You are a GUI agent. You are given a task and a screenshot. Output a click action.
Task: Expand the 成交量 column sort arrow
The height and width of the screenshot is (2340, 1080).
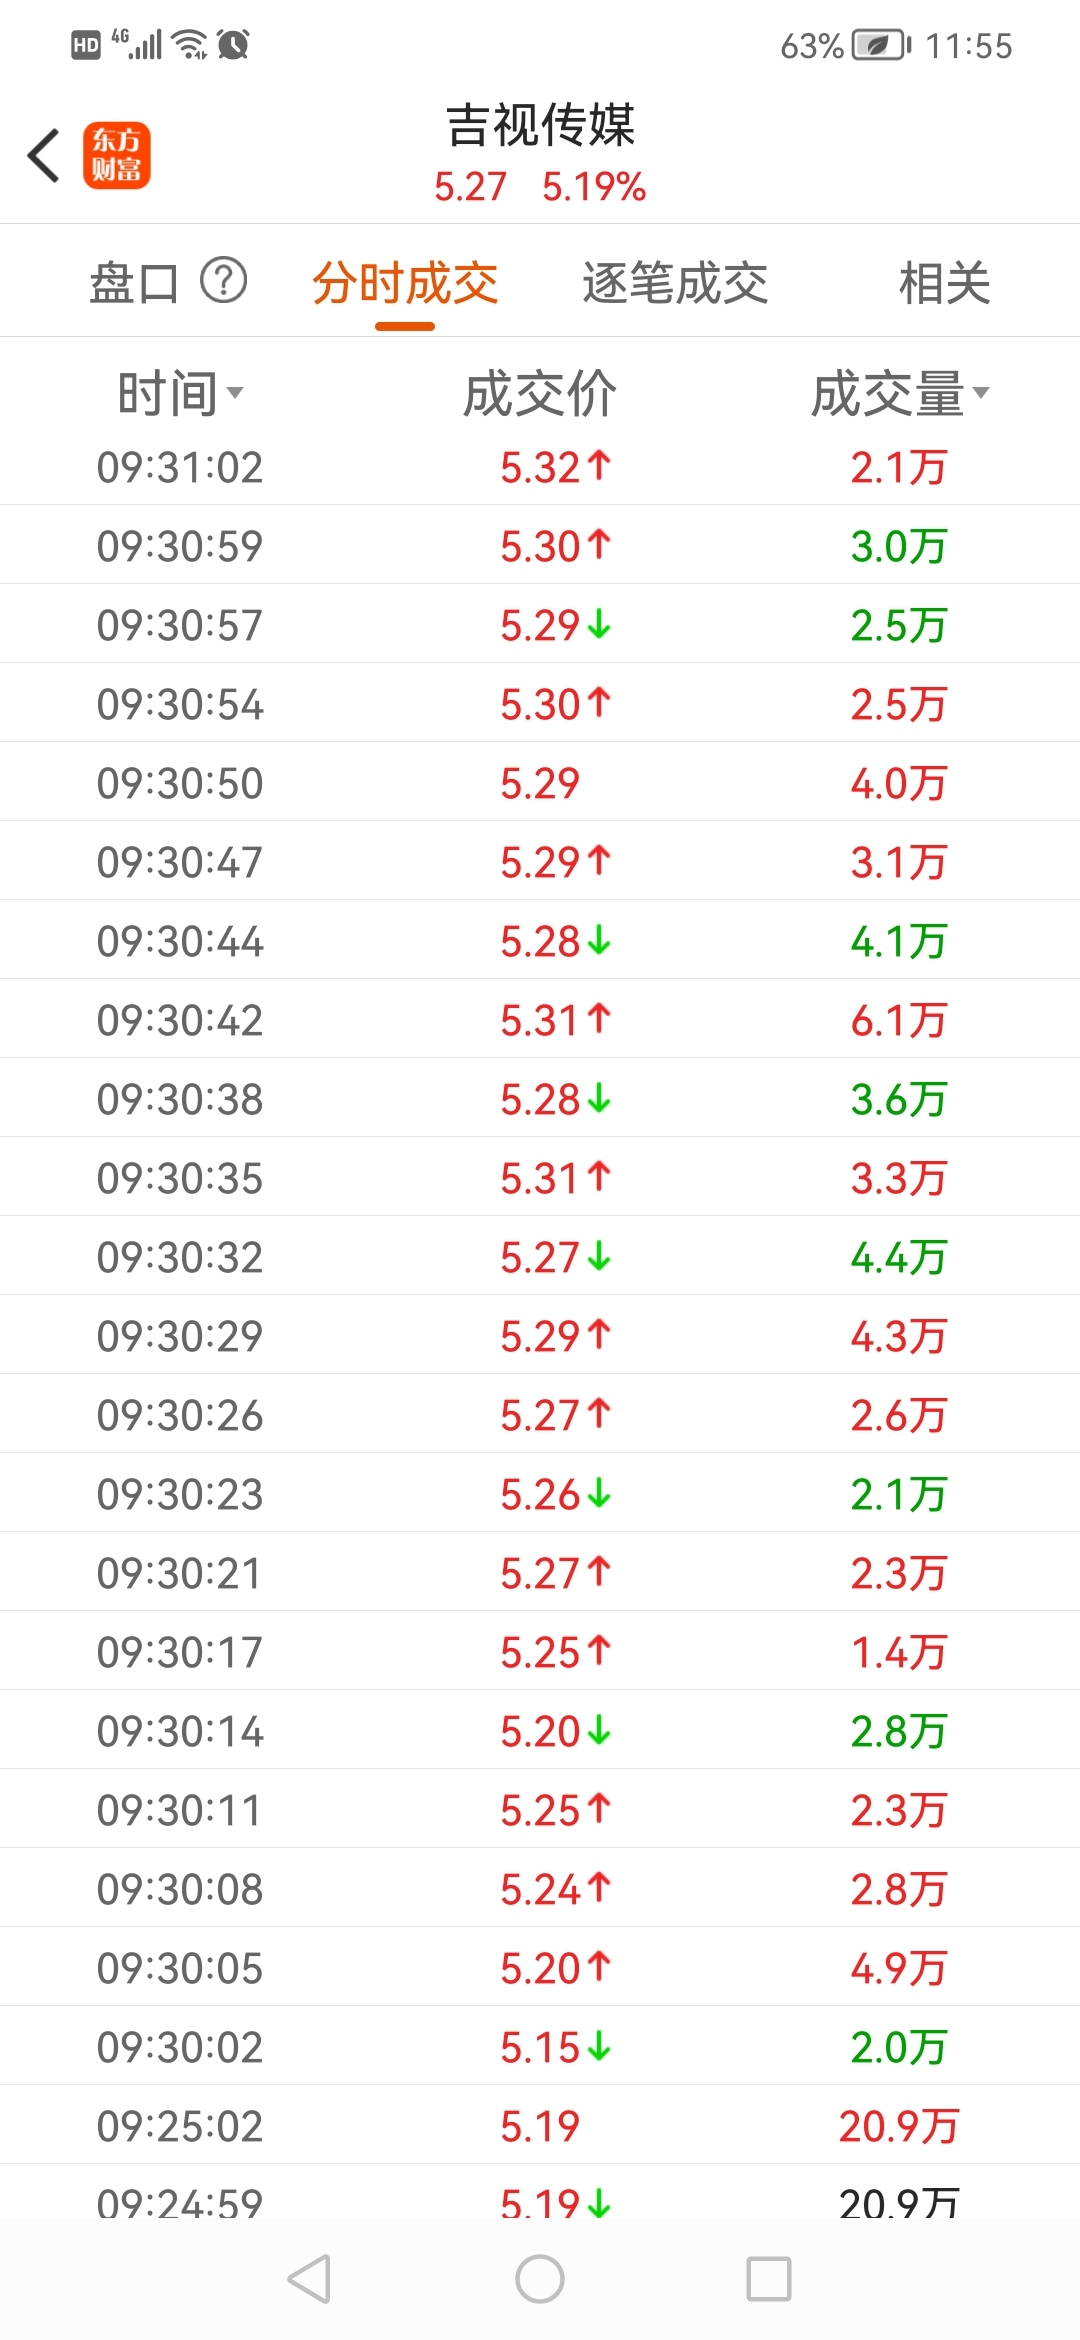pyautogui.click(x=981, y=392)
